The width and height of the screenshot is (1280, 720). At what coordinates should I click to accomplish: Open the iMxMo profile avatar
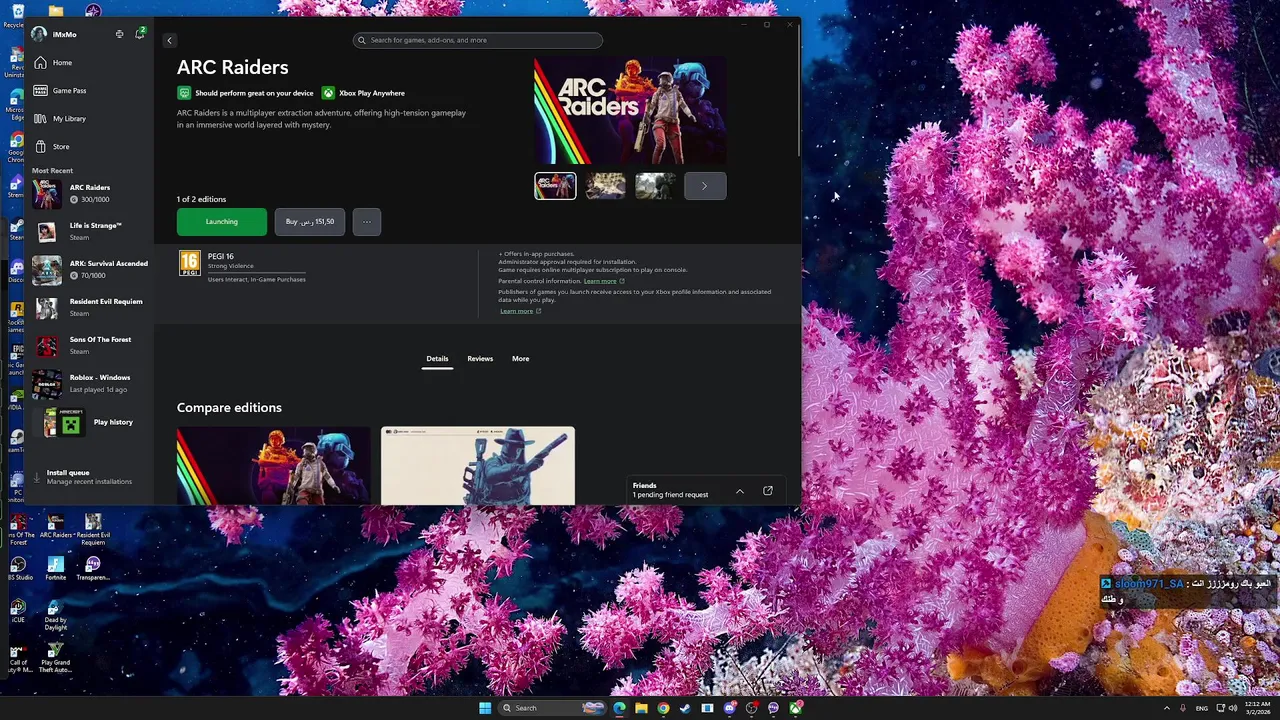tap(39, 34)
